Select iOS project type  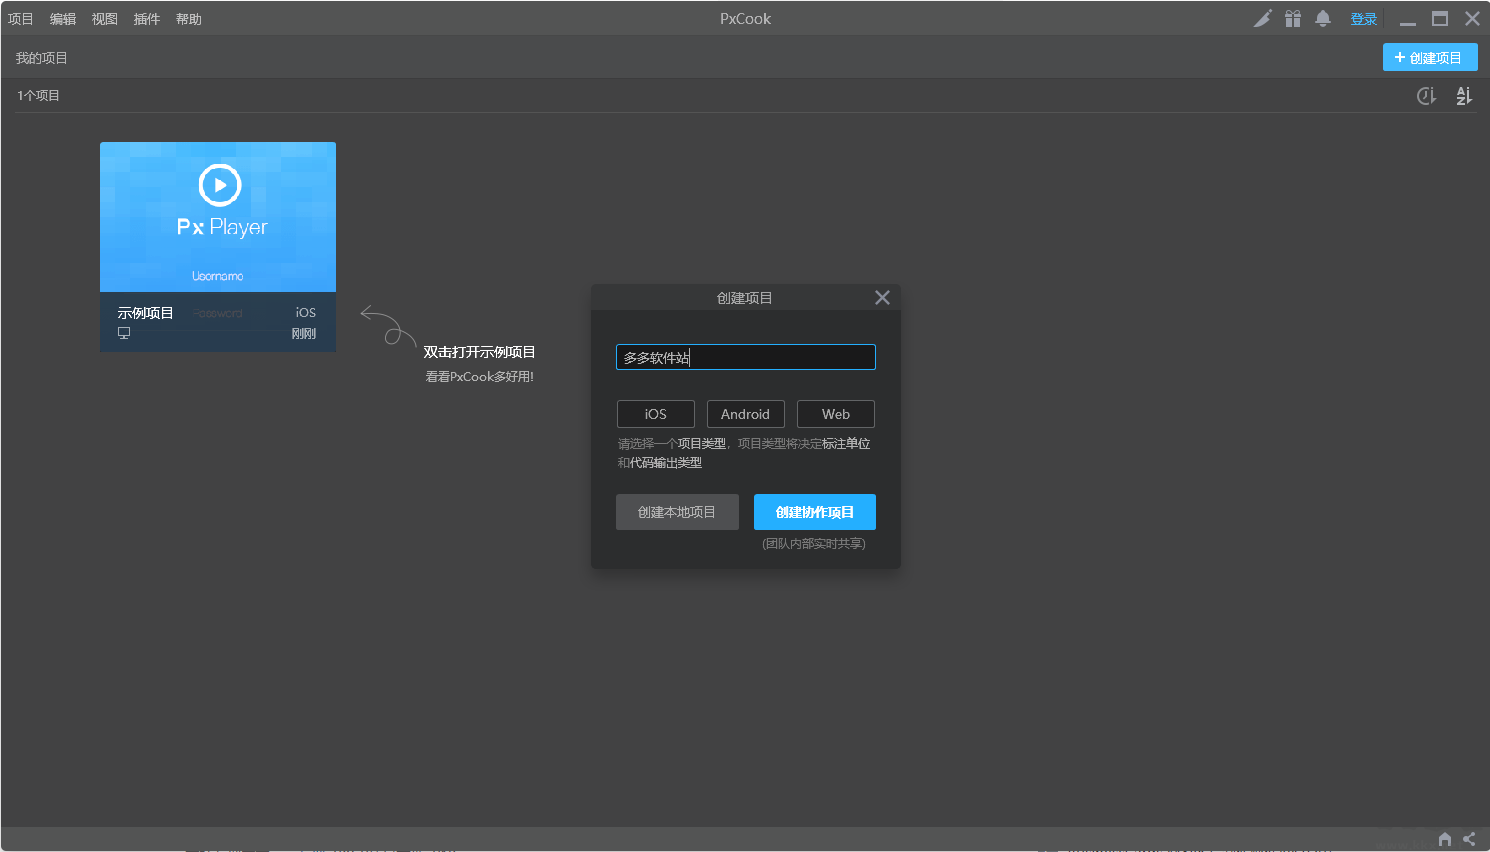click(656, 414)
